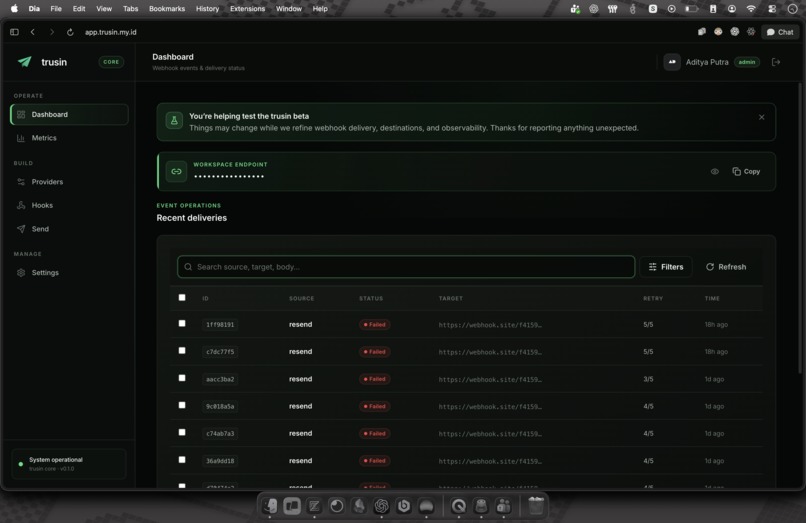Refresh the recent deliveries list

(726, 267)
